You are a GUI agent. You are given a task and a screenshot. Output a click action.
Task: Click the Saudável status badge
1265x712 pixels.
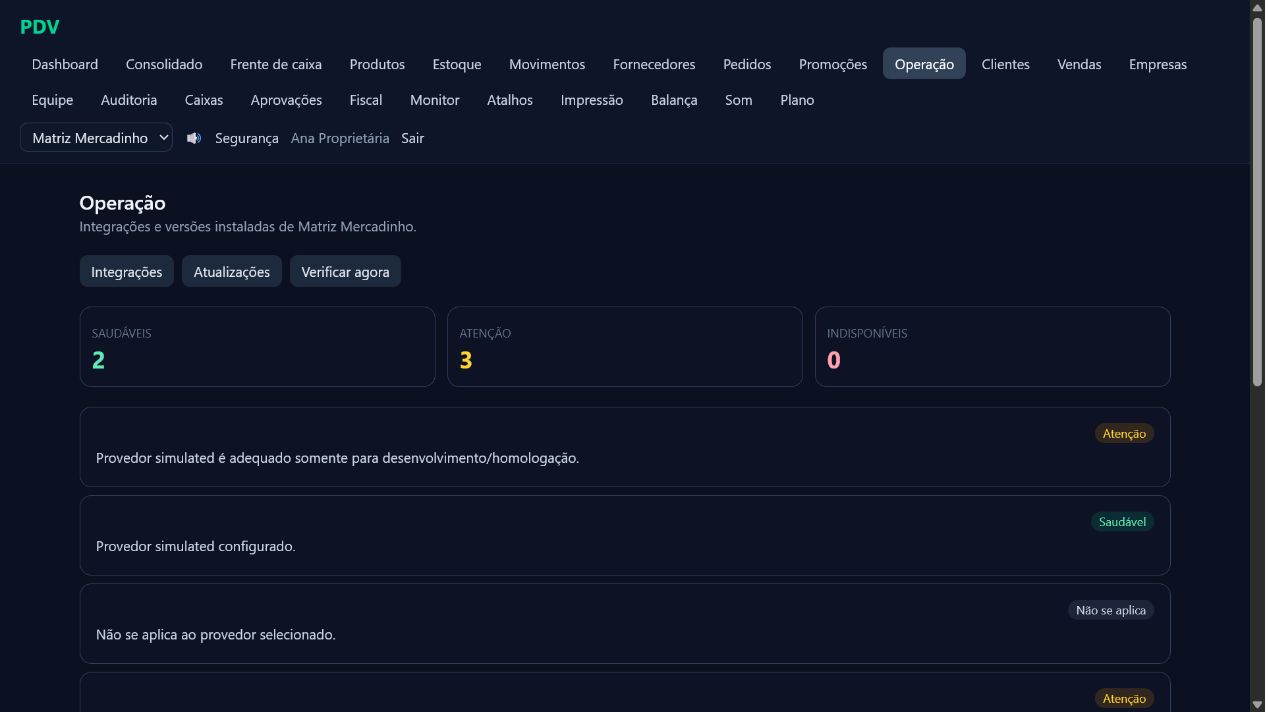tap(1122, 521)
